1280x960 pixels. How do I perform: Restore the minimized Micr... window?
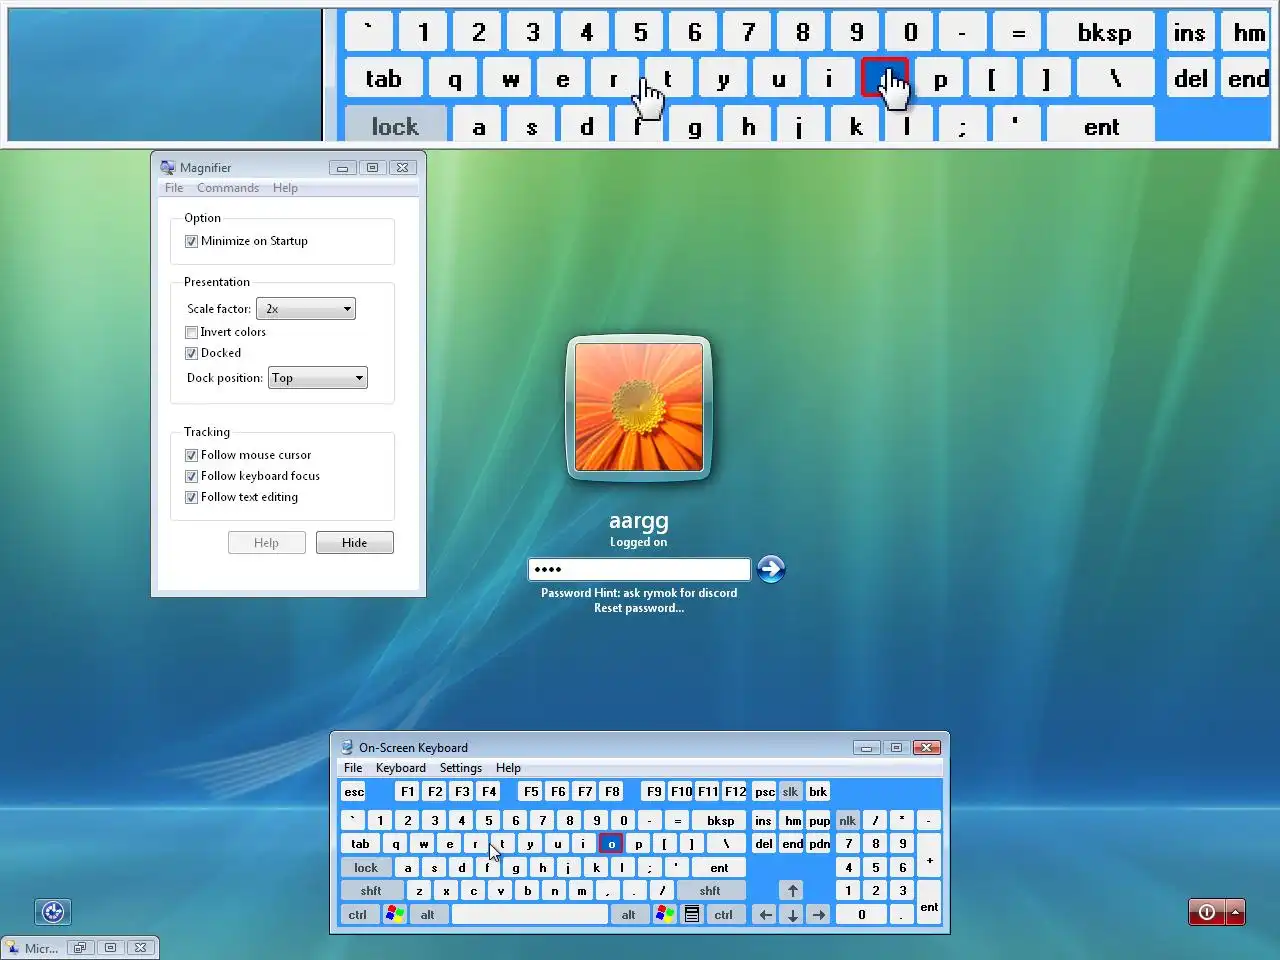coord(80,947)
